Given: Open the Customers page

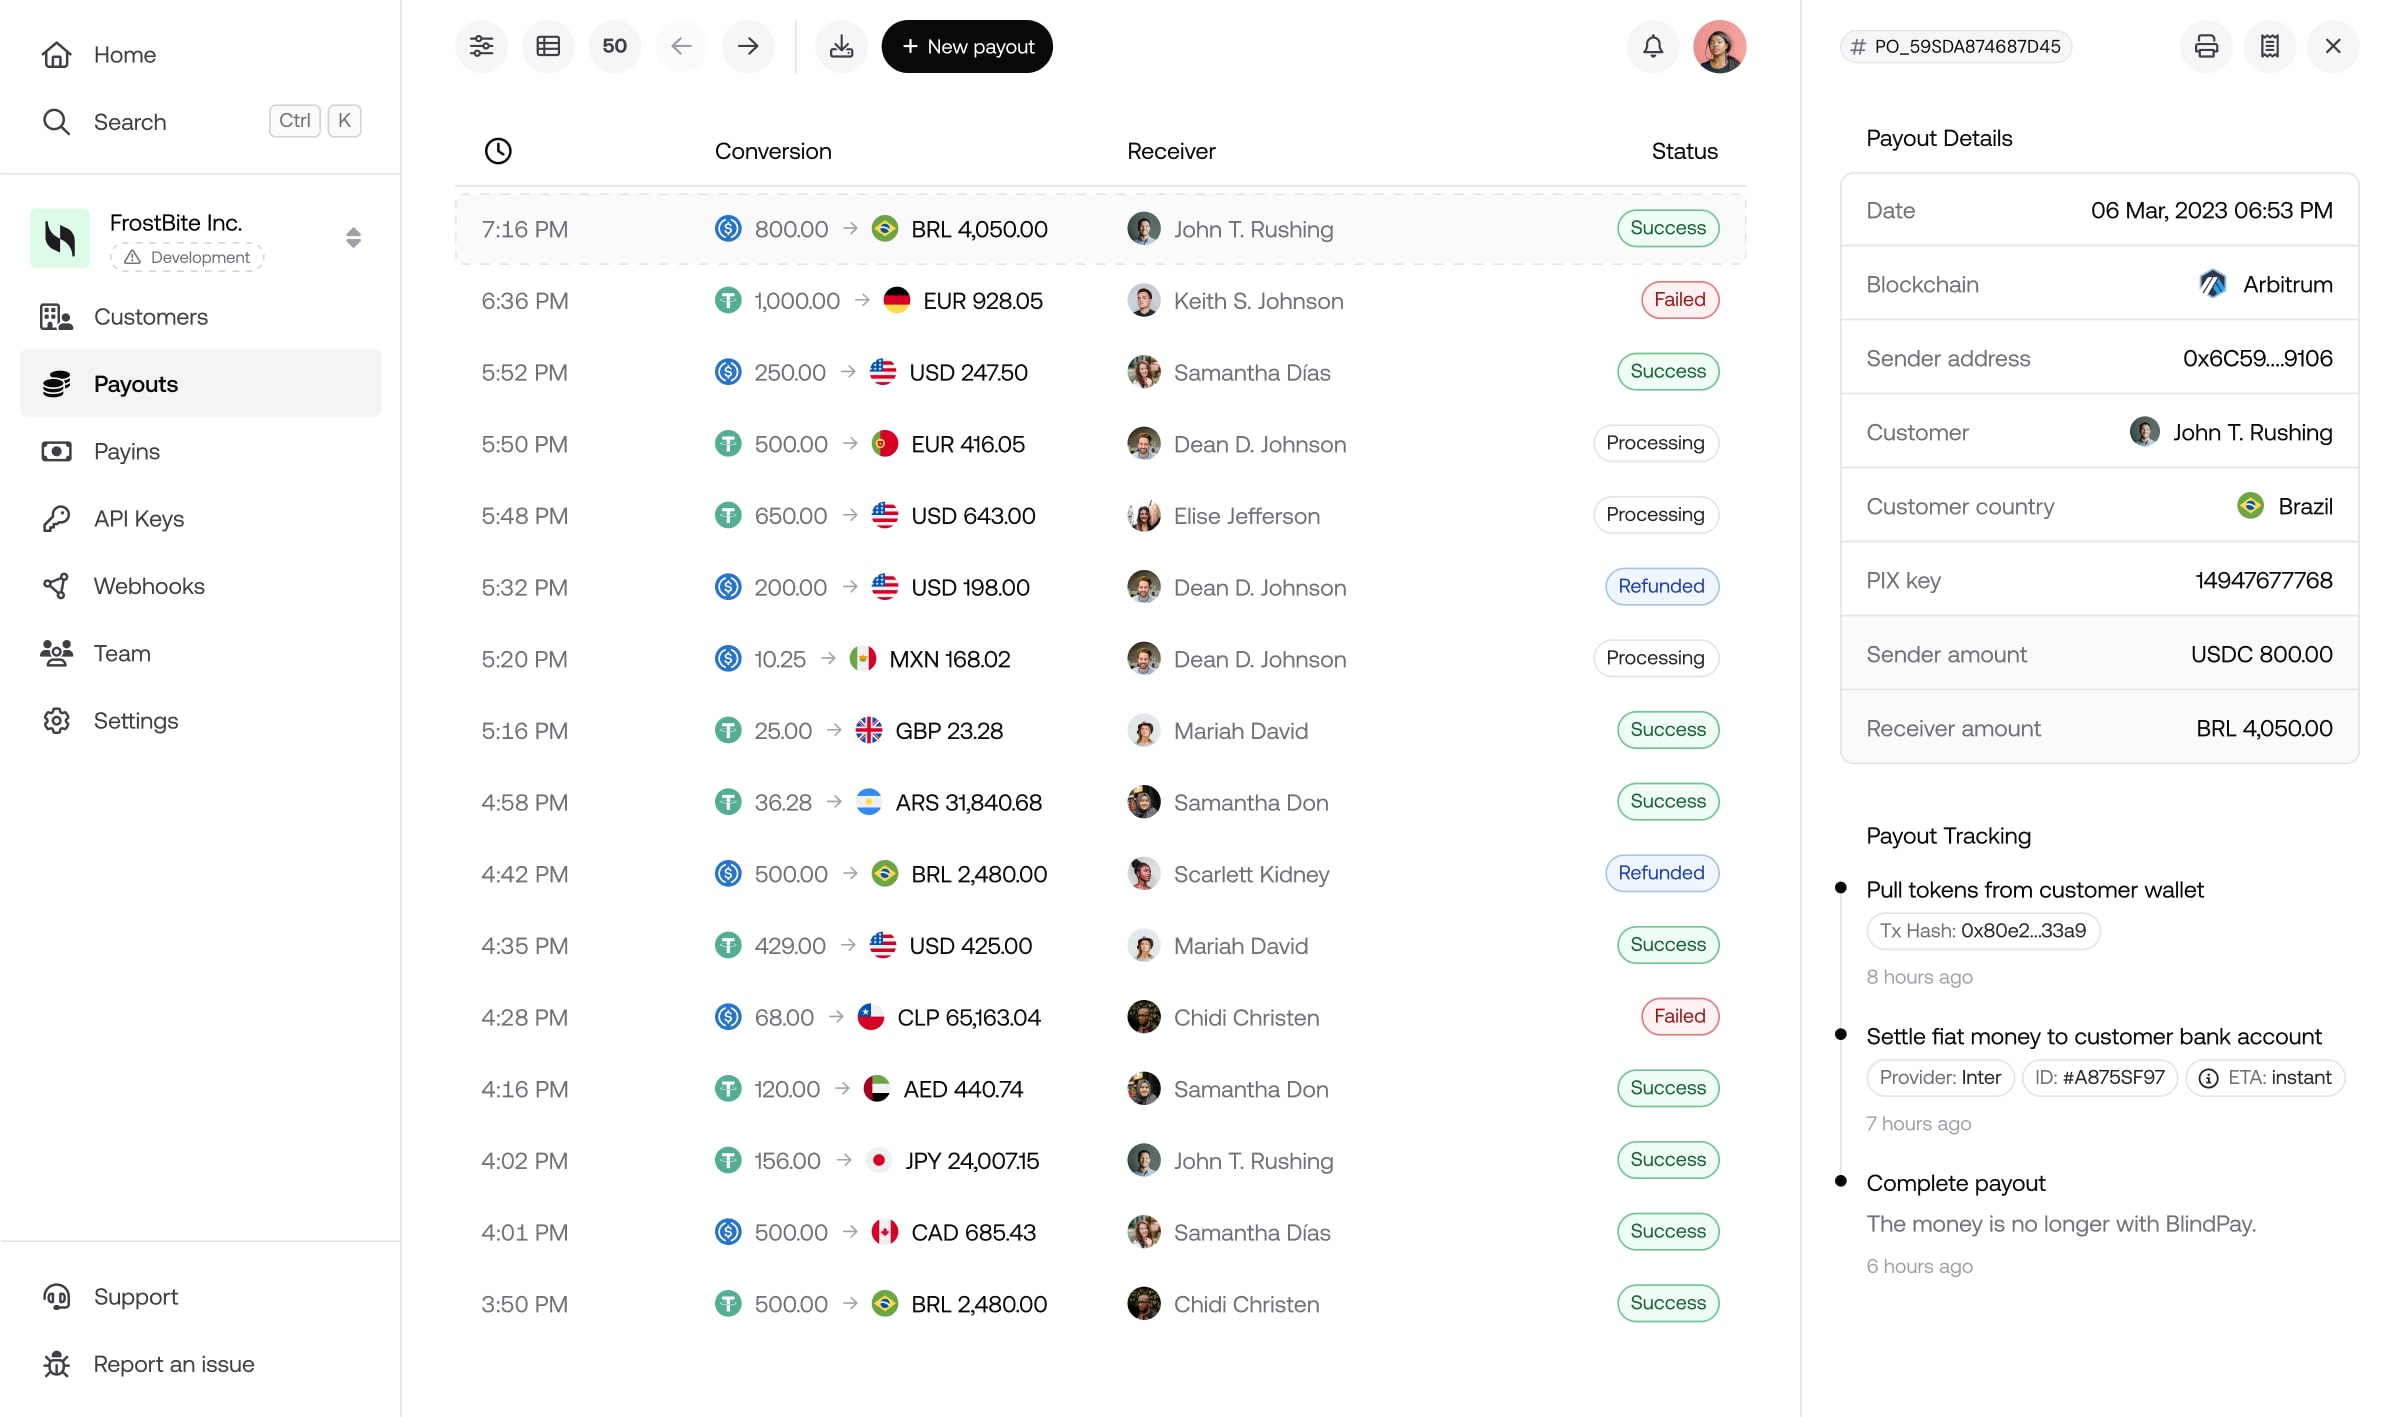Looking at the screenshot, I should 200,316.
